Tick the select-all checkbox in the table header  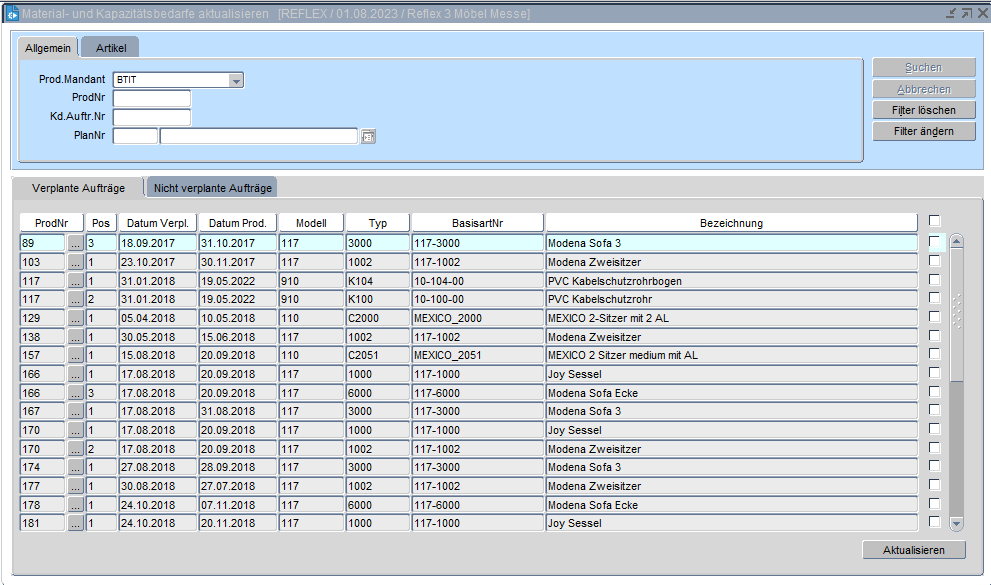(x=934, y=221)
